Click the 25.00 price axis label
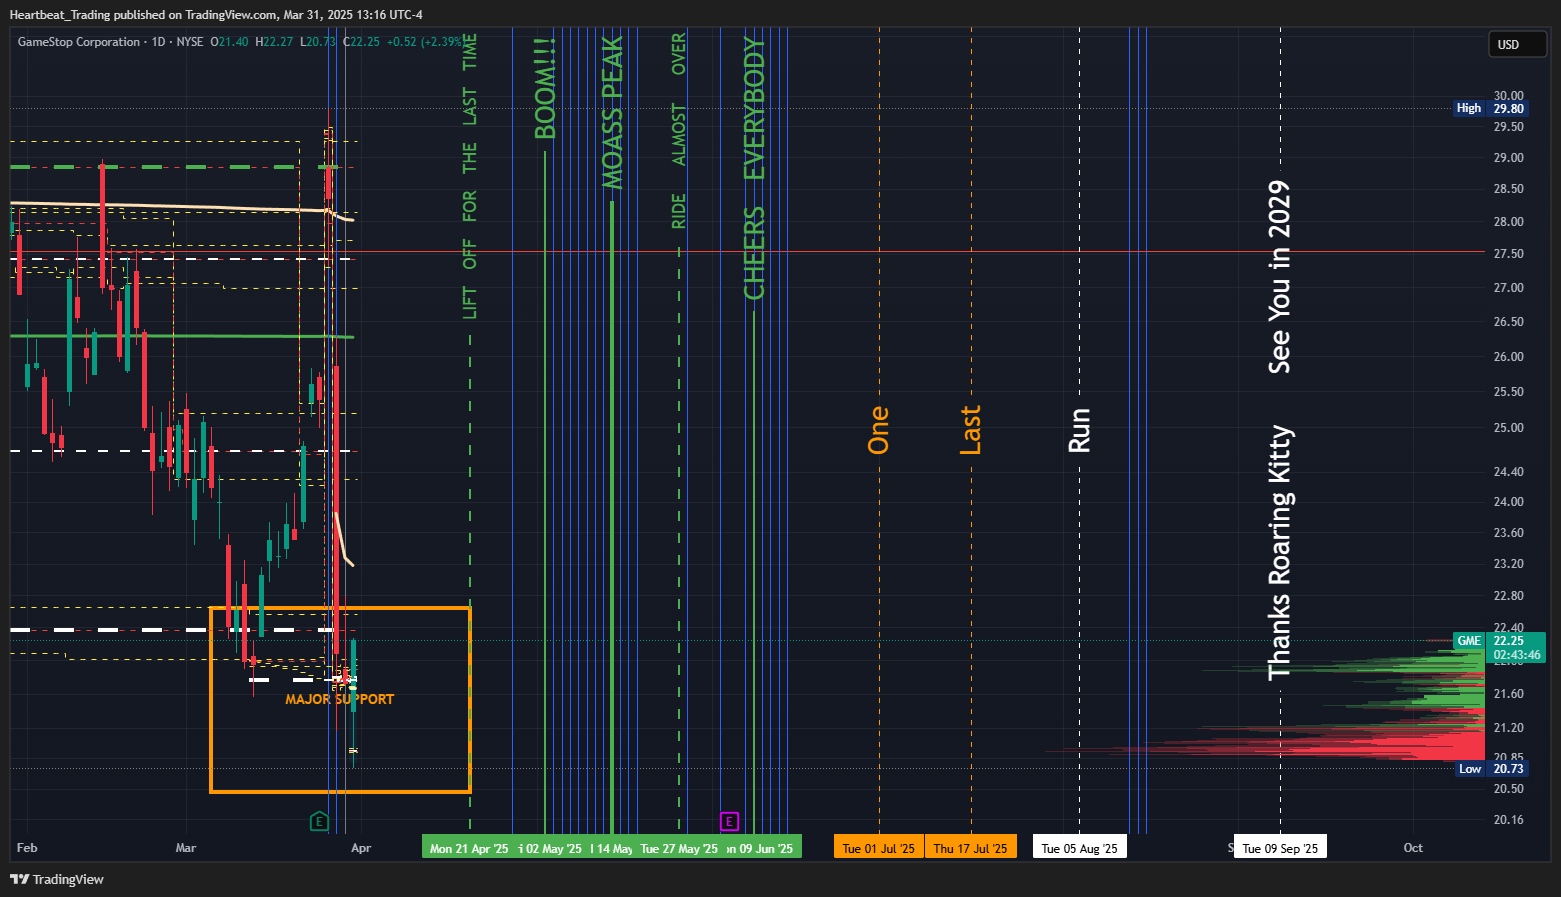 [1508, 428]
